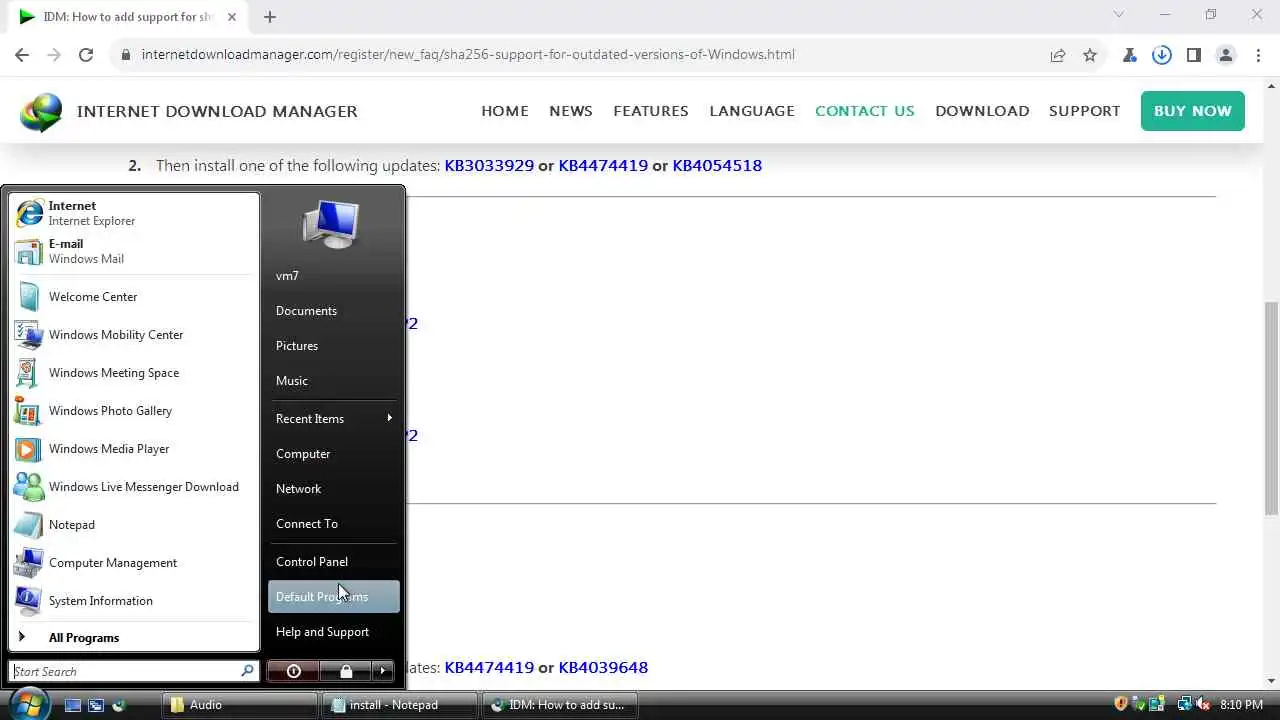Open Music folder
This screenshot has width=1280, height=720.
click(x=334, y=381)
